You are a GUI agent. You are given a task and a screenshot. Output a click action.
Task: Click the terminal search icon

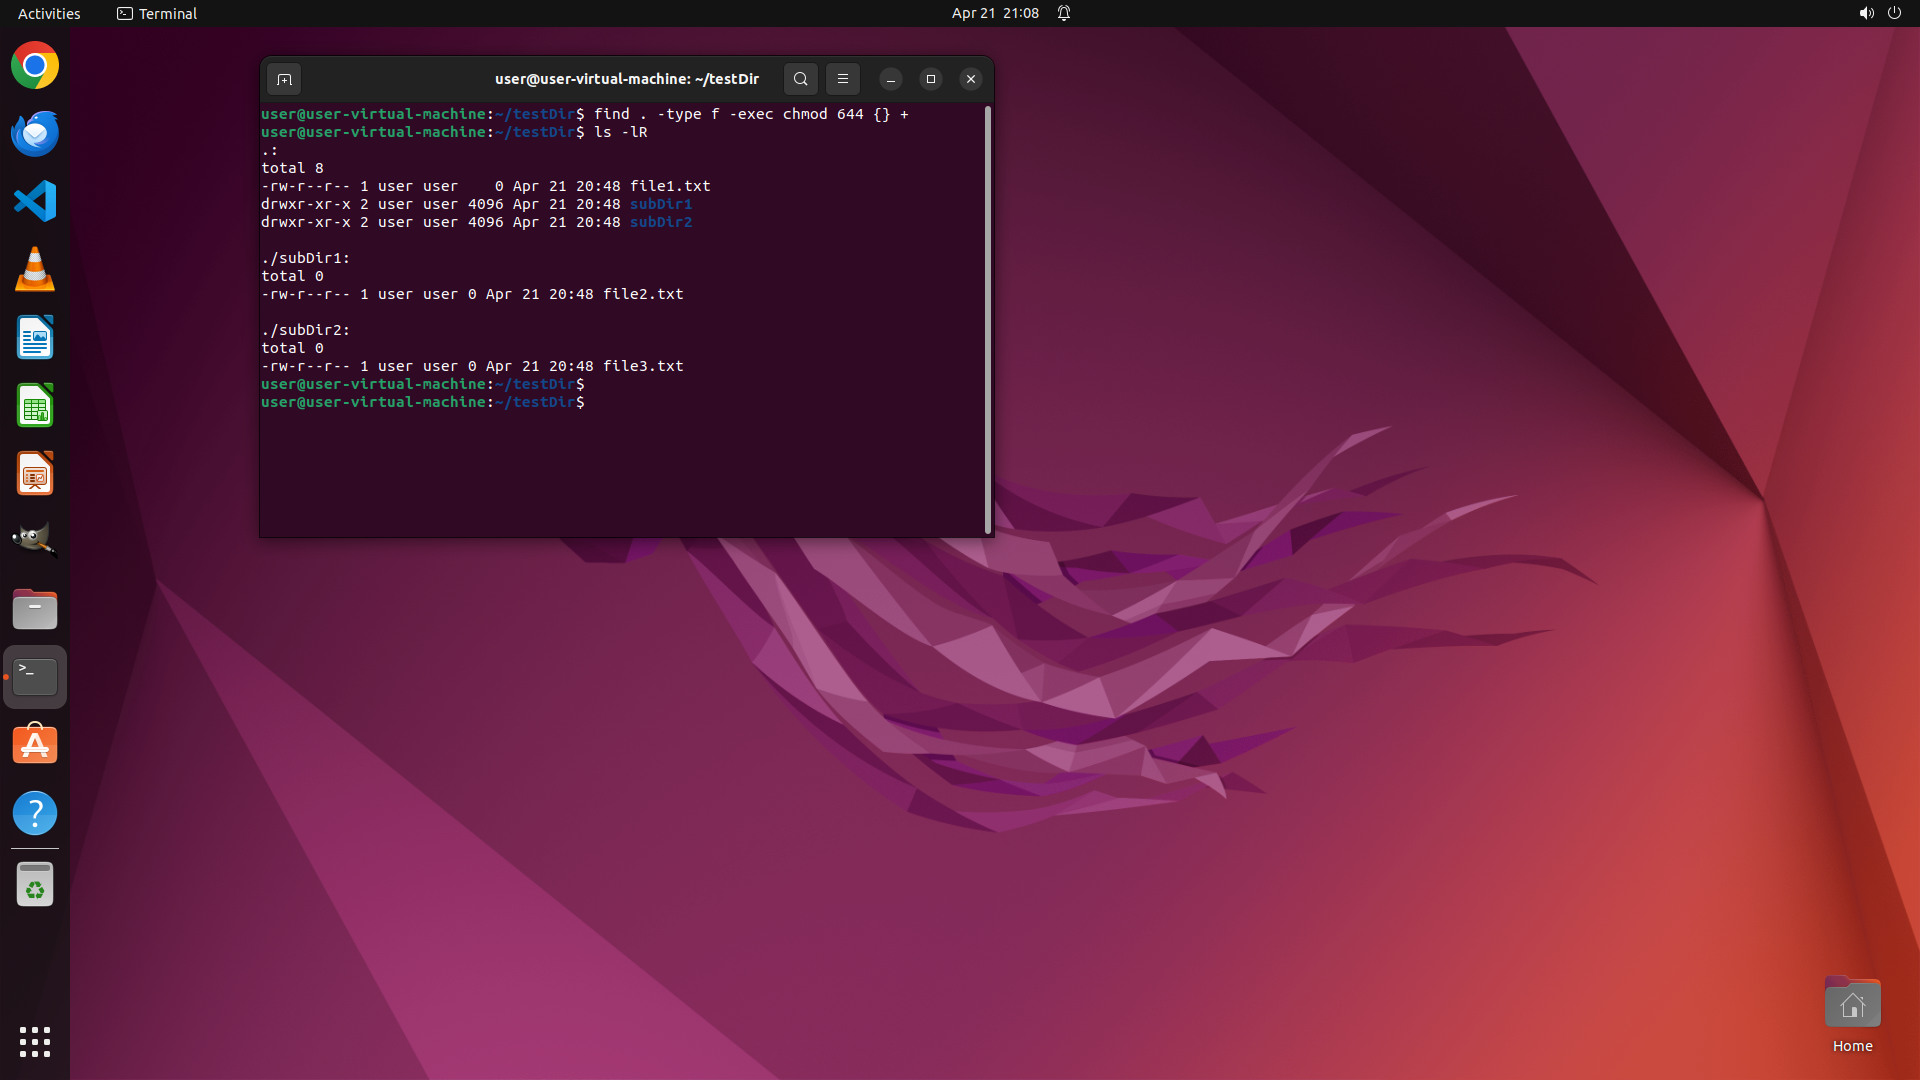point(800,79)
